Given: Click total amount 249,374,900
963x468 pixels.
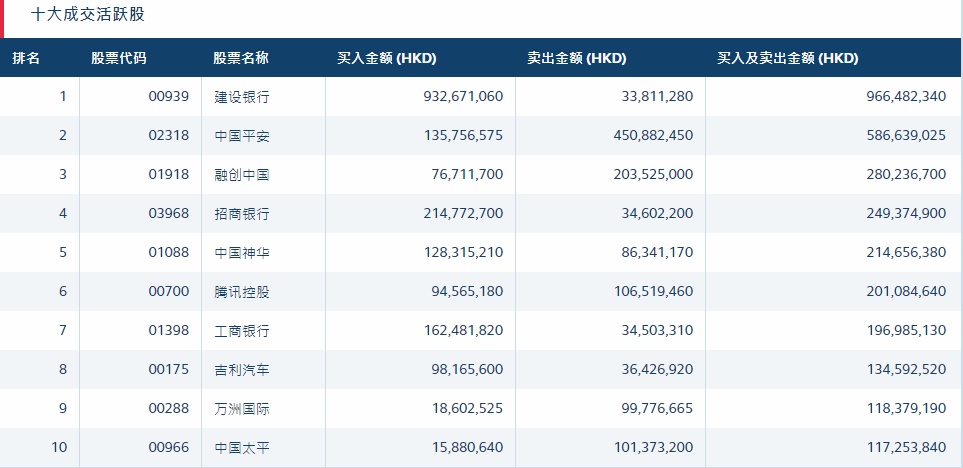Looking at the screenshot, I should (906, 213).
